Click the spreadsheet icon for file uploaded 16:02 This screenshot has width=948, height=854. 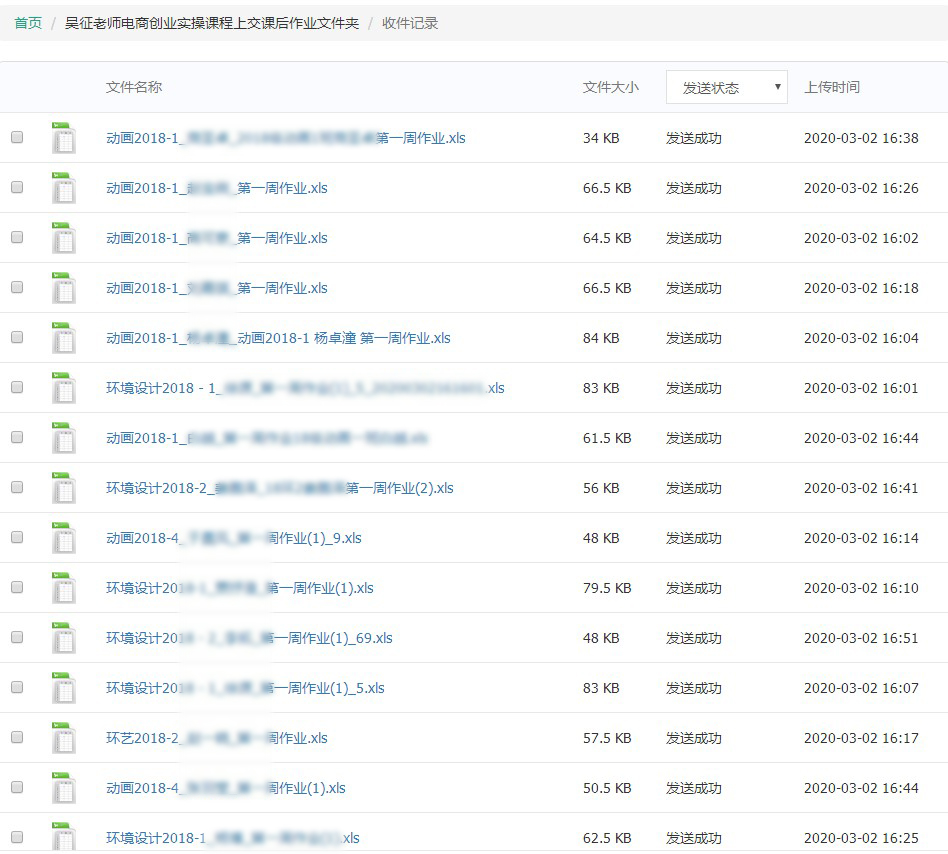point(64,238)
